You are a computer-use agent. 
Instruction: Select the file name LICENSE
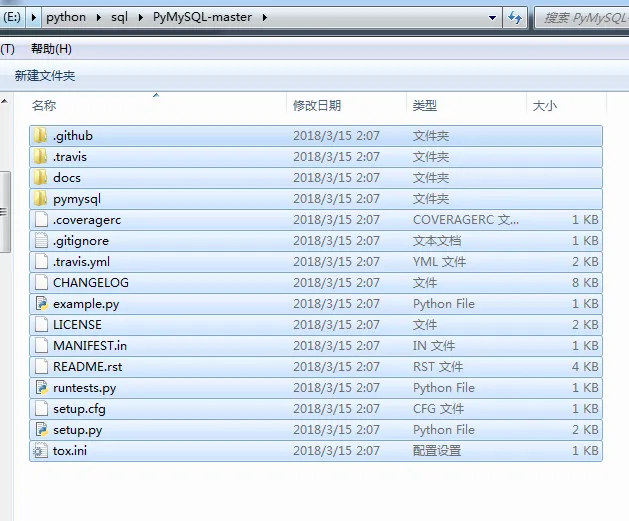(77, 324)
